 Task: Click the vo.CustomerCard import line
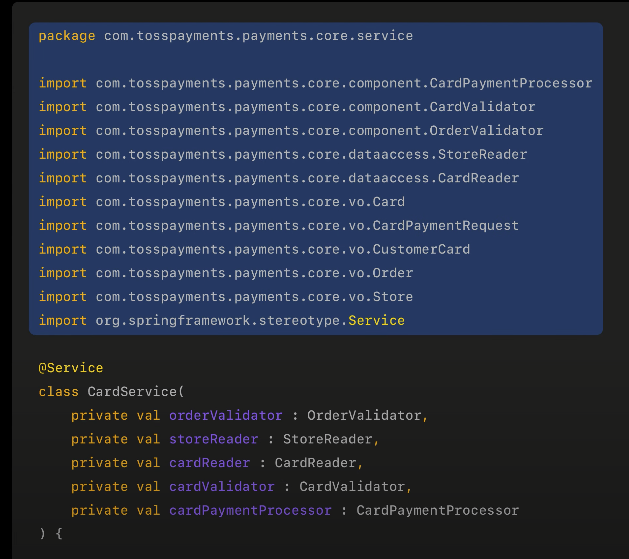point(254,249)
